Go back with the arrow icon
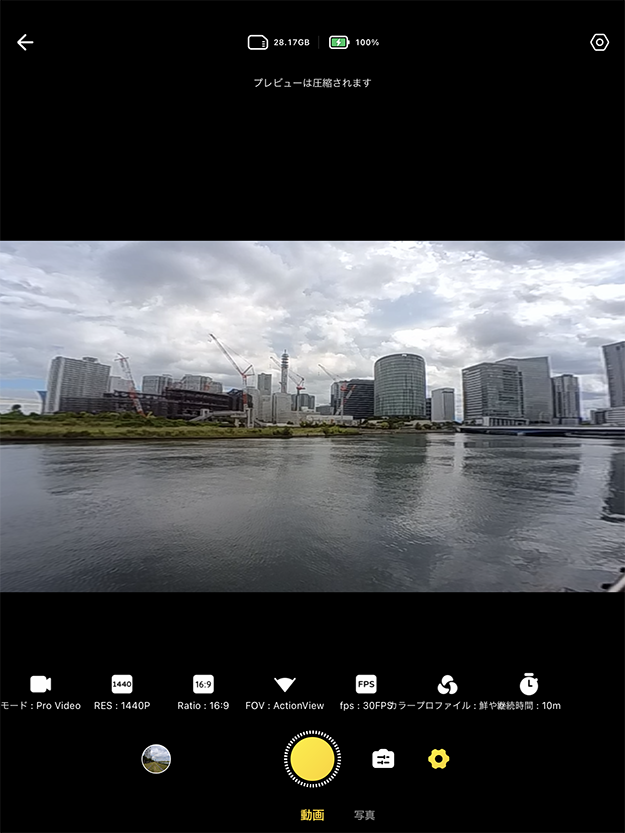Image resolution: width=625 pixels, height=833 pixels. 25,42
